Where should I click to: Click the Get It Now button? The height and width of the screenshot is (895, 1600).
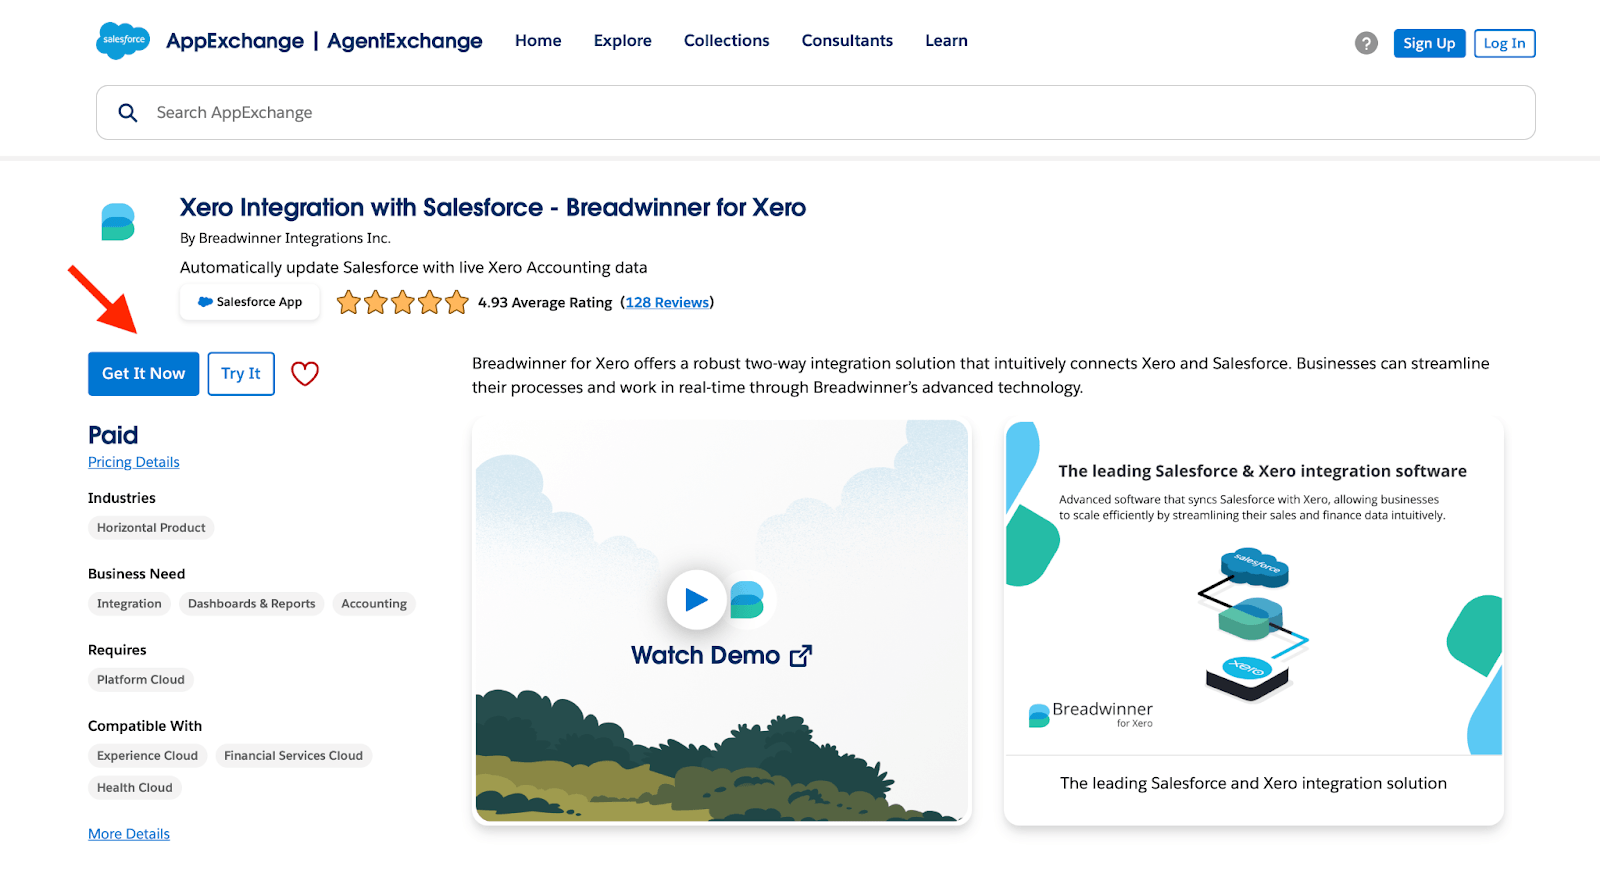(x=143, y=373)
